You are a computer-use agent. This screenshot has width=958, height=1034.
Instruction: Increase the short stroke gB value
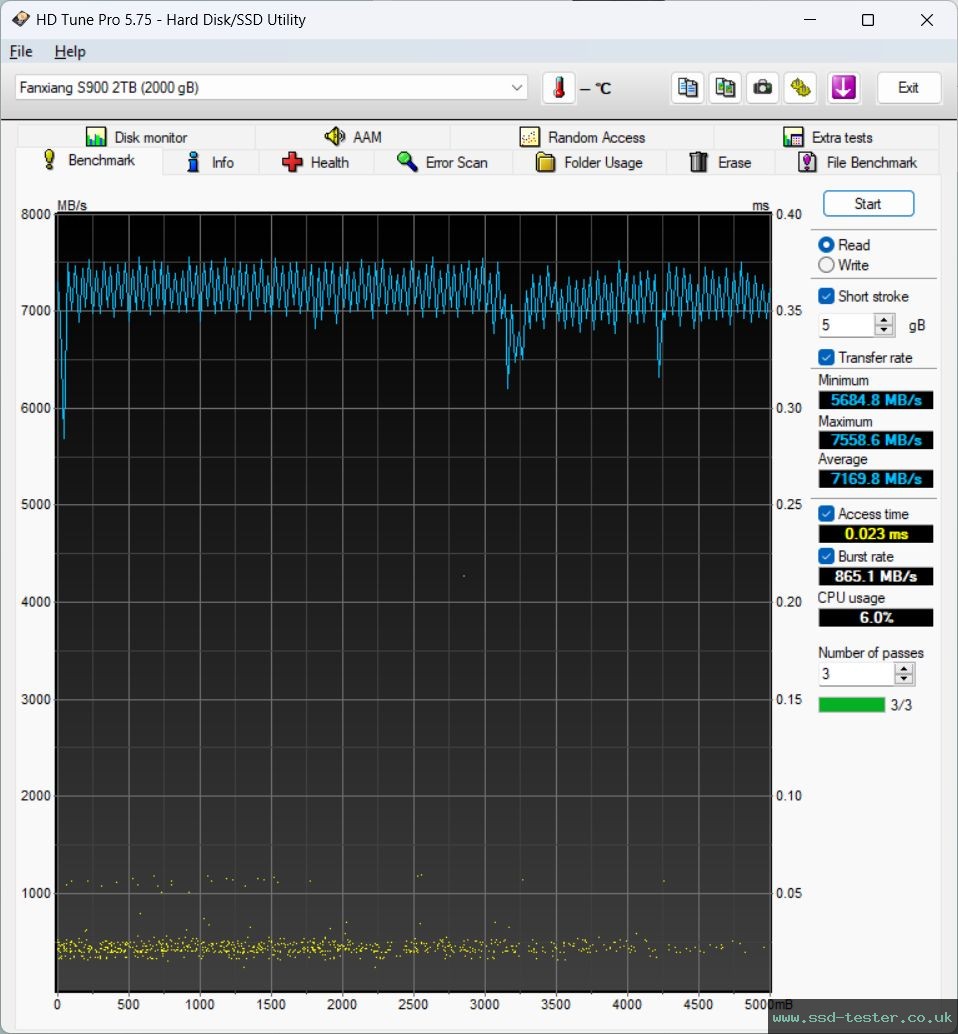coord(884,319)
